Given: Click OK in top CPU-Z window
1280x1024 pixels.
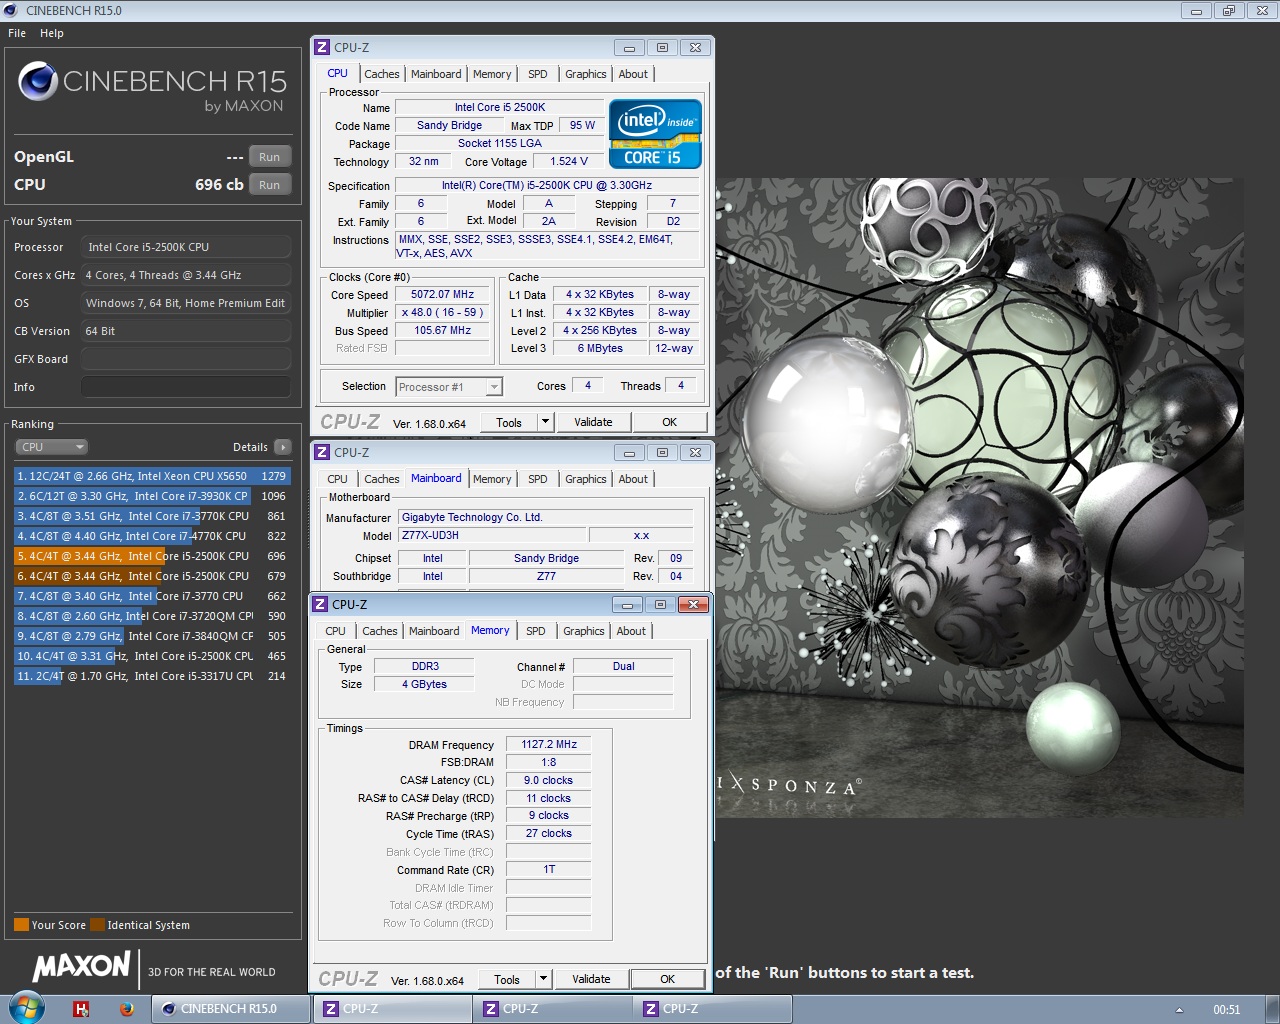Looking at the screenshot, I should (x=670, y=422).
